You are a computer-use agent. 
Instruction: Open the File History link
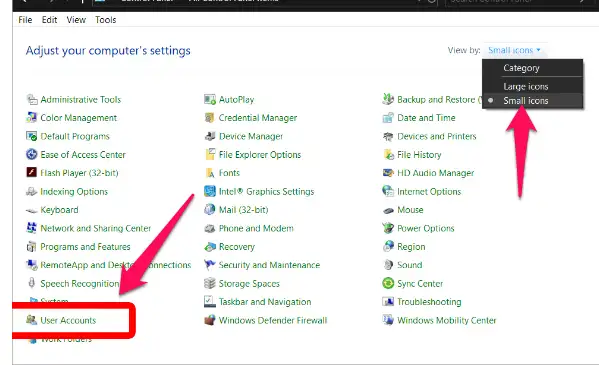pyautogui.click(x=419, y=154)
